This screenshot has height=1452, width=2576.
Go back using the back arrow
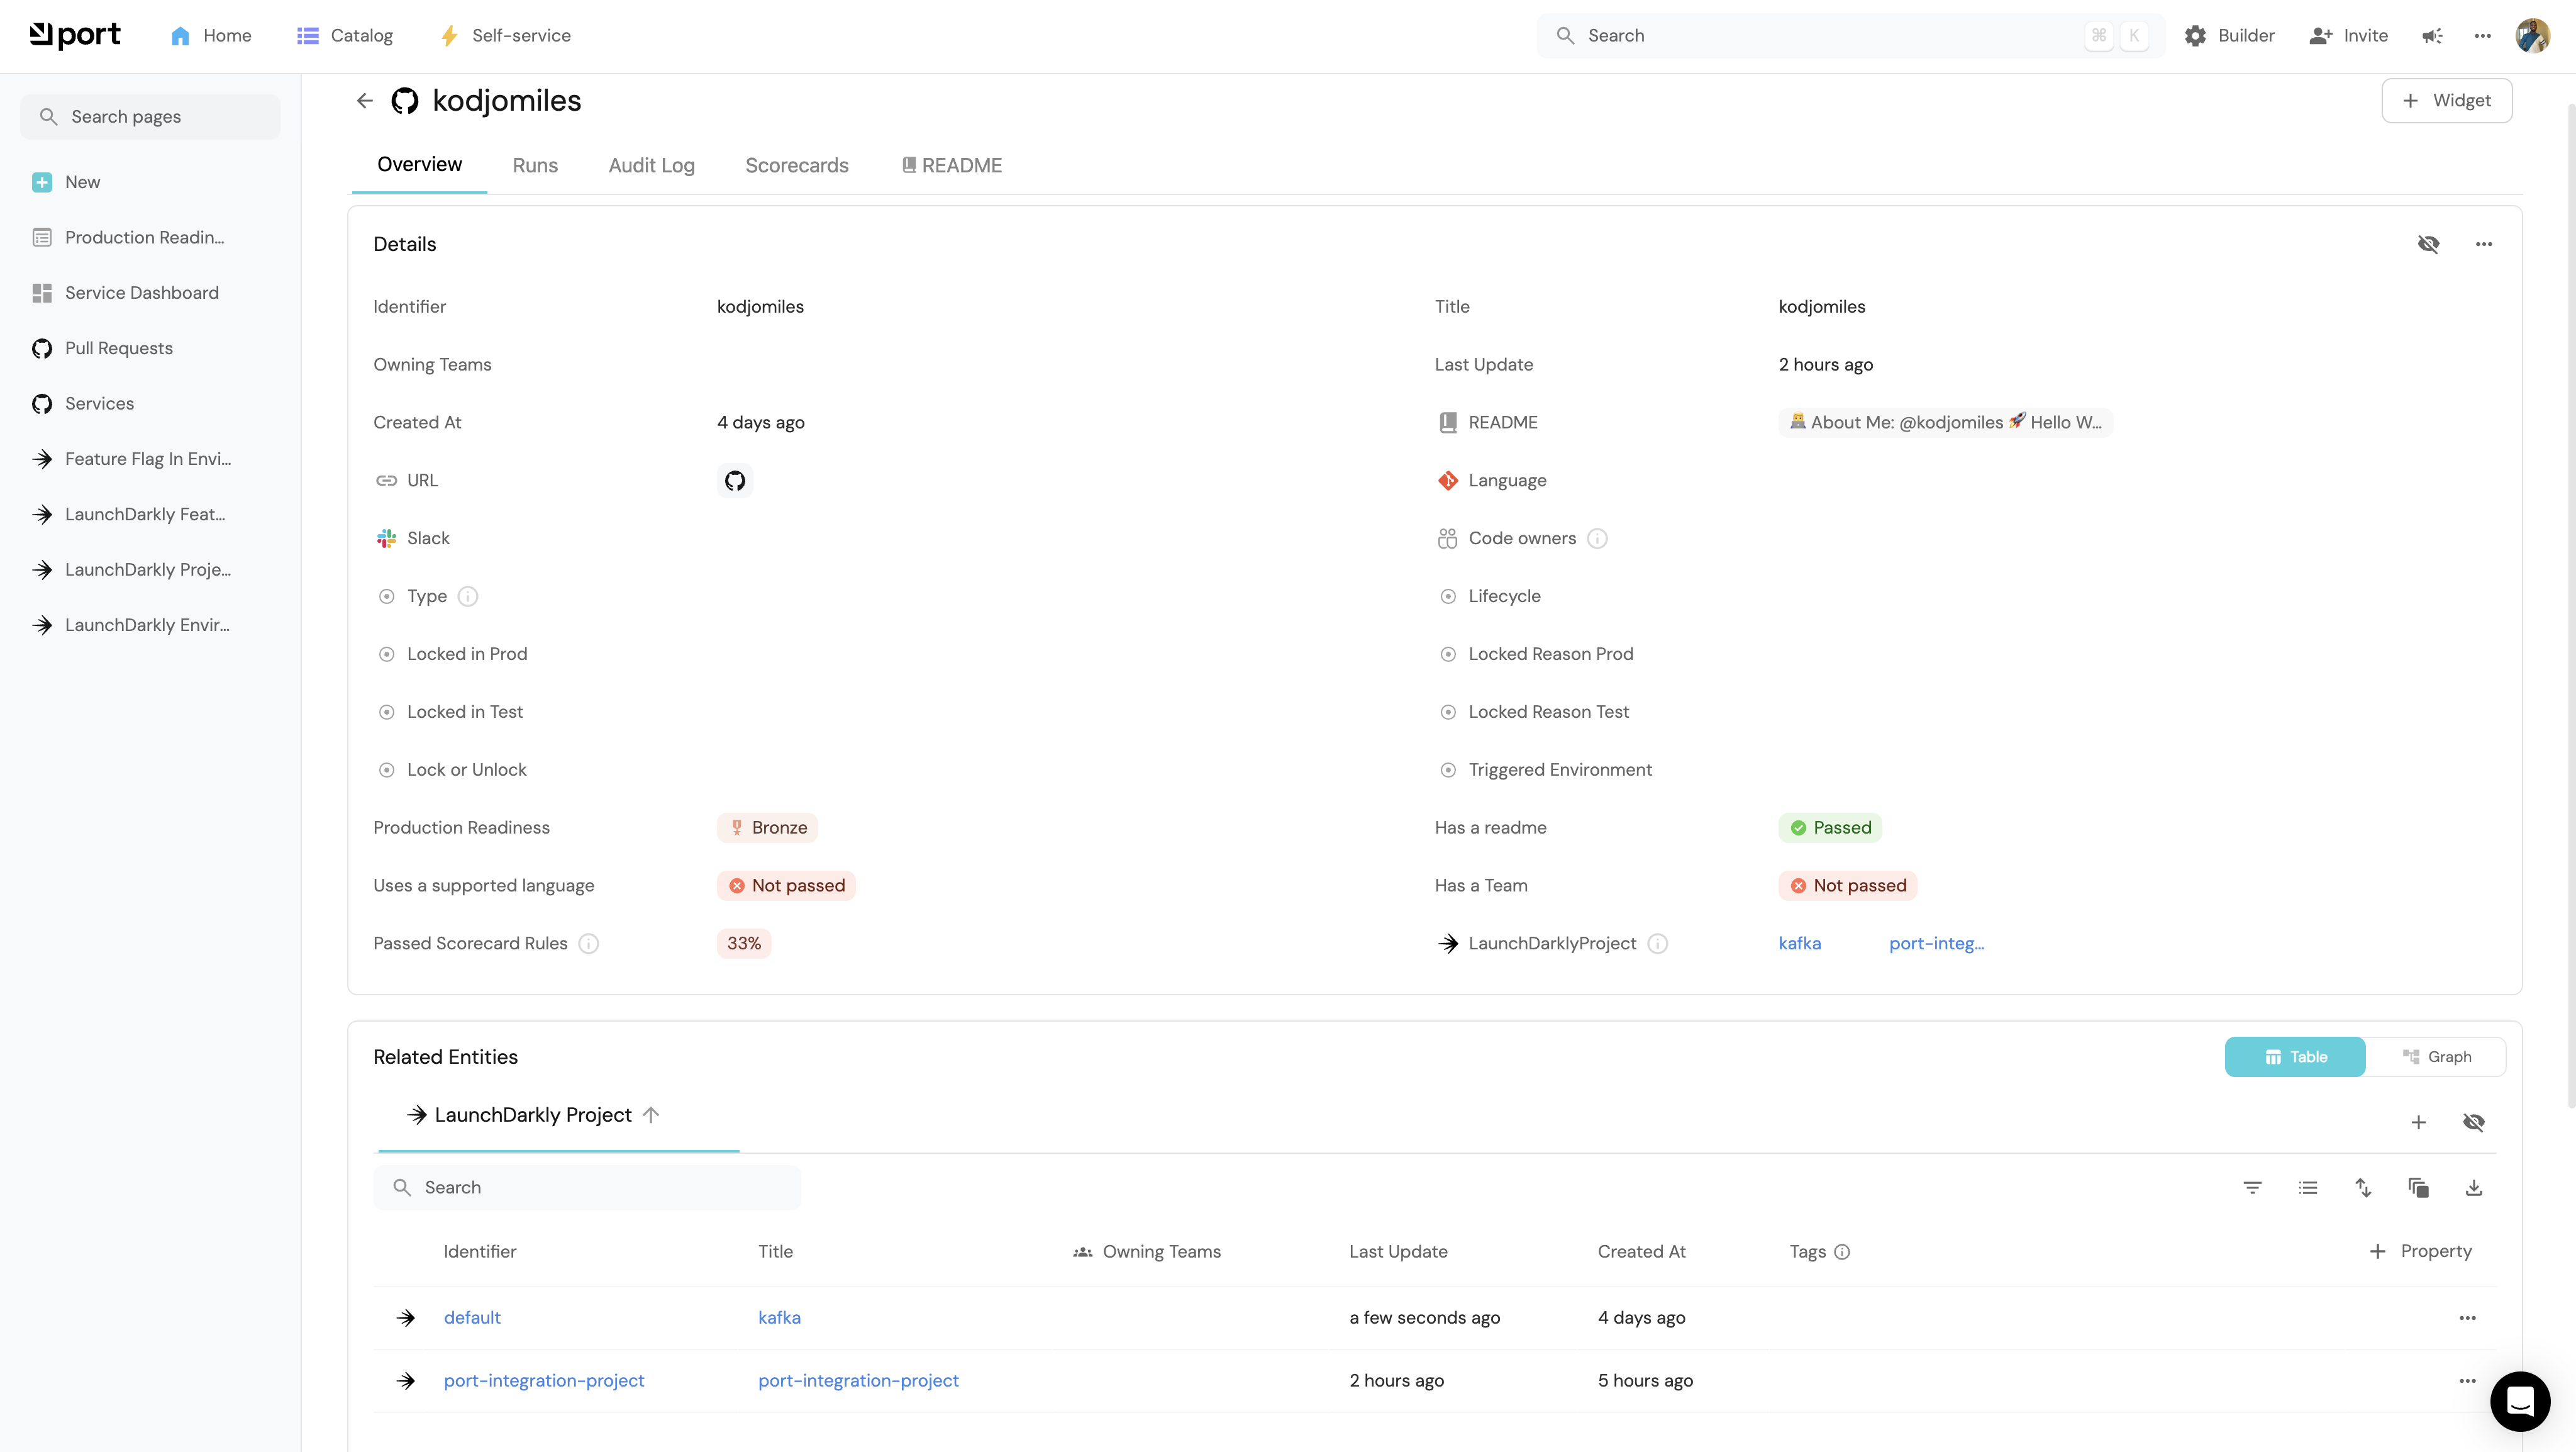click(x=365, y=101)
